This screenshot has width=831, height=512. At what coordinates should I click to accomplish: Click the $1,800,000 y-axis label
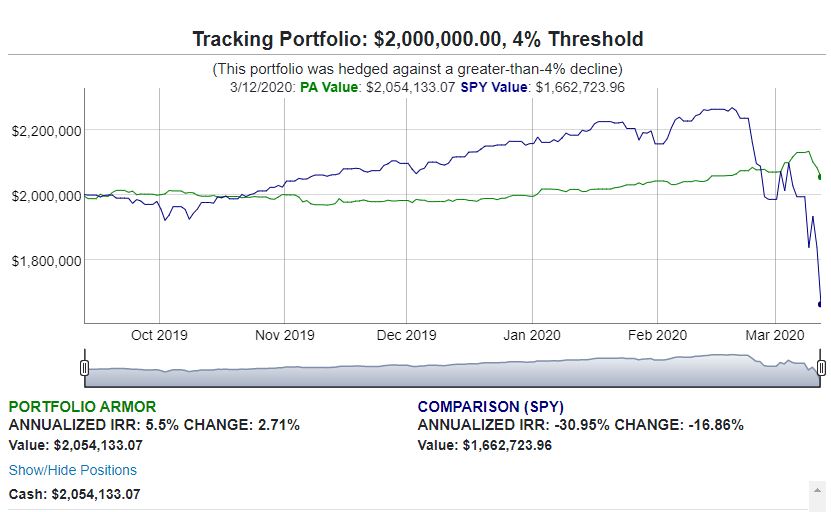tap(47, 261)
